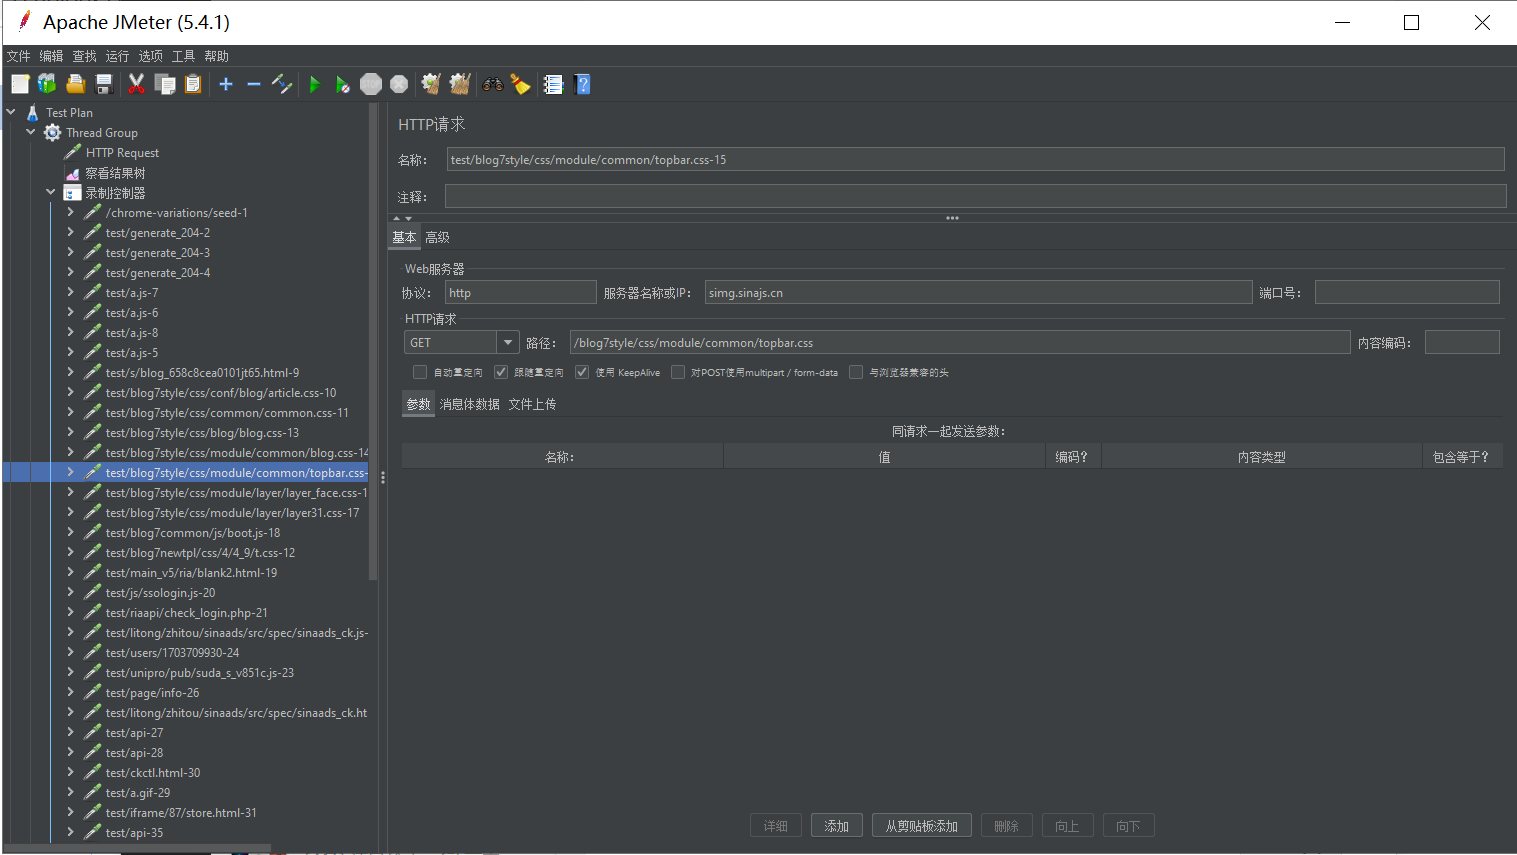Click the minus Collapse All icon

pyautogui.click(x=254, y=84)
